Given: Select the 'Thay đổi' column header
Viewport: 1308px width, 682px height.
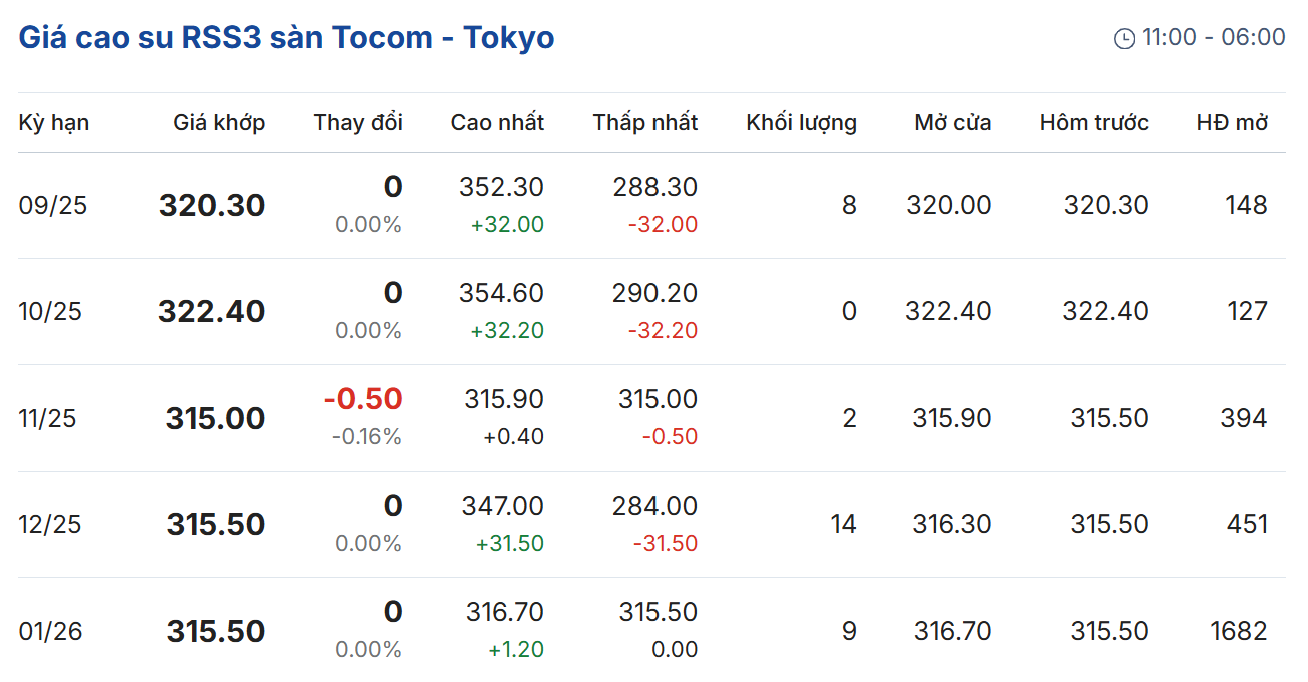Looking at the screenshot, I should click(358, 123).
